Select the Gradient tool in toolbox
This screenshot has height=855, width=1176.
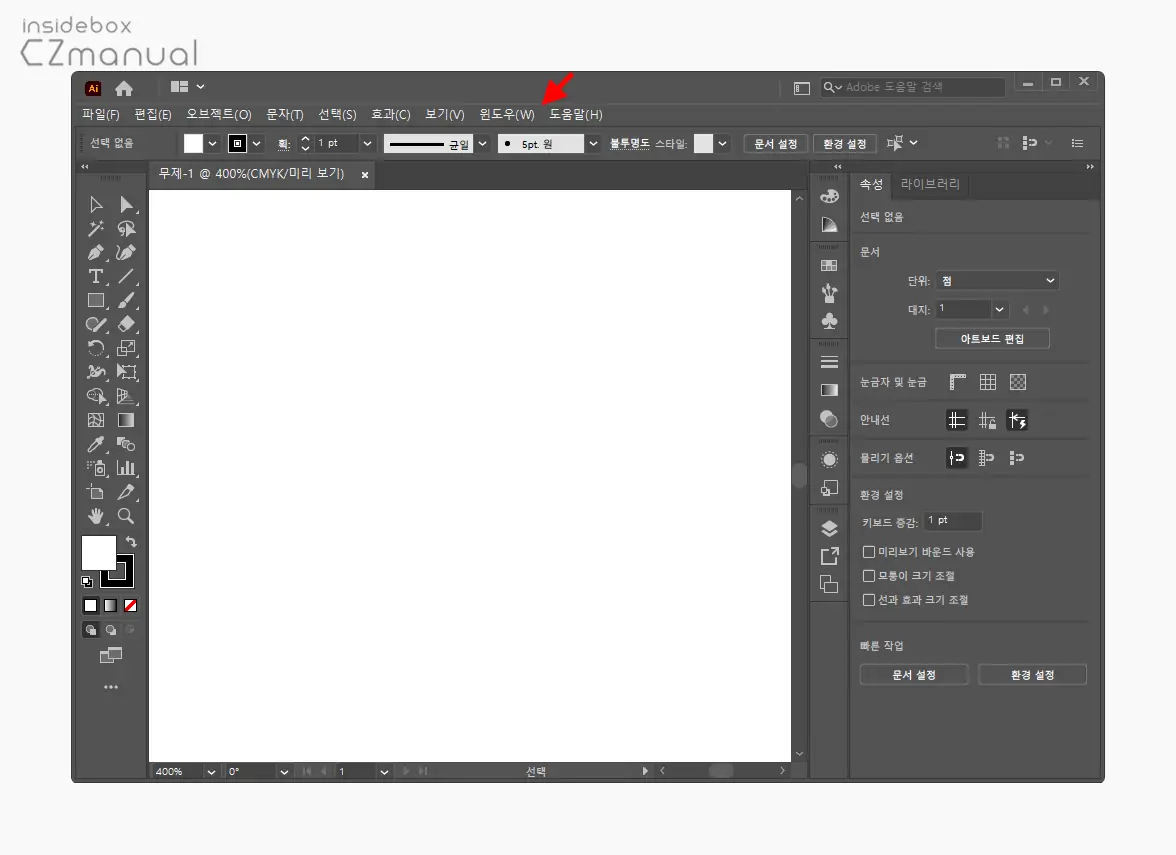click(126, 420)
